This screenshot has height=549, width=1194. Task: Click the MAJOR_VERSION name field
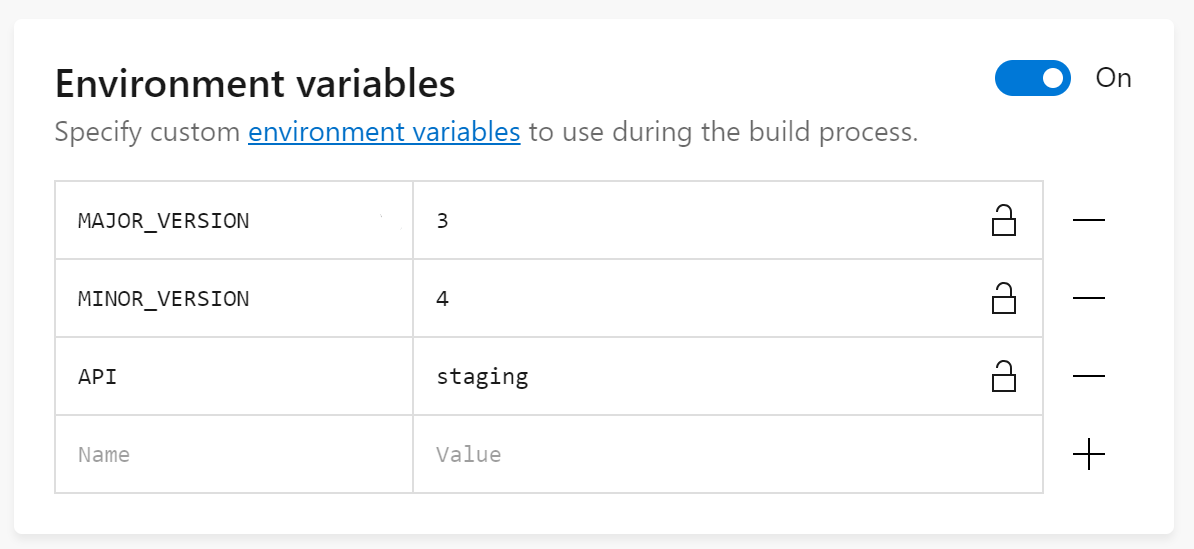click(x=234, y=221)
